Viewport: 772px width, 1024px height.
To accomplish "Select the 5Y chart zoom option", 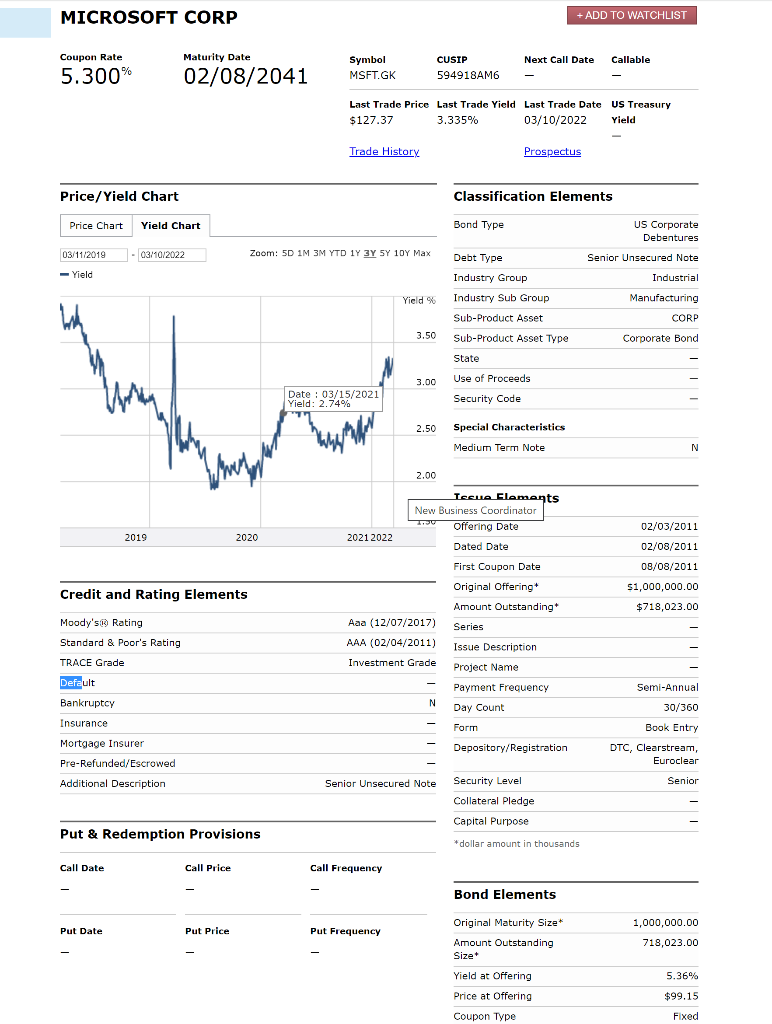I will click(x=384, y=254).
